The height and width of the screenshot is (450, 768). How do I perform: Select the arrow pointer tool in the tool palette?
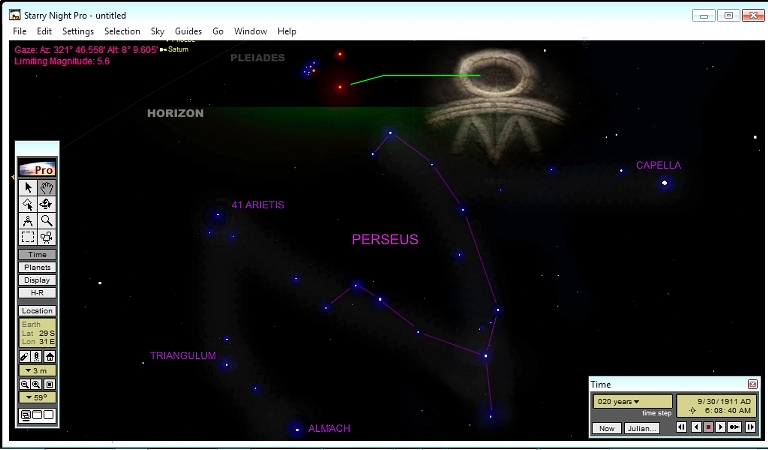(x=28, y=188)
